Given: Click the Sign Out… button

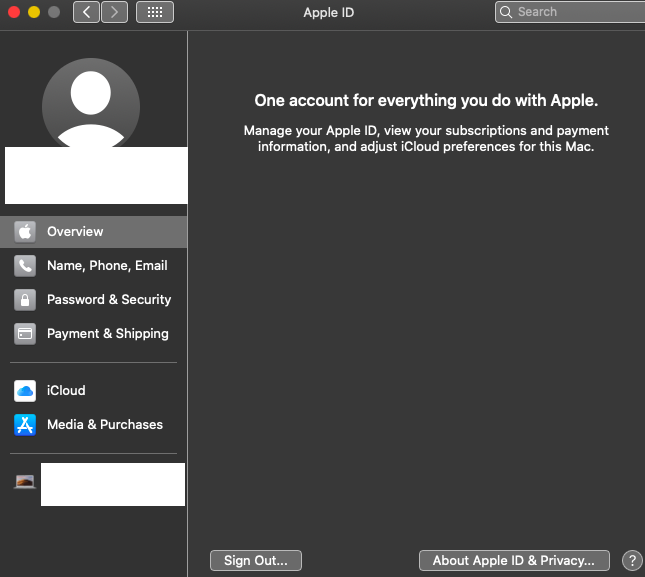Looking at the screenshot, I should click(256, 561).
